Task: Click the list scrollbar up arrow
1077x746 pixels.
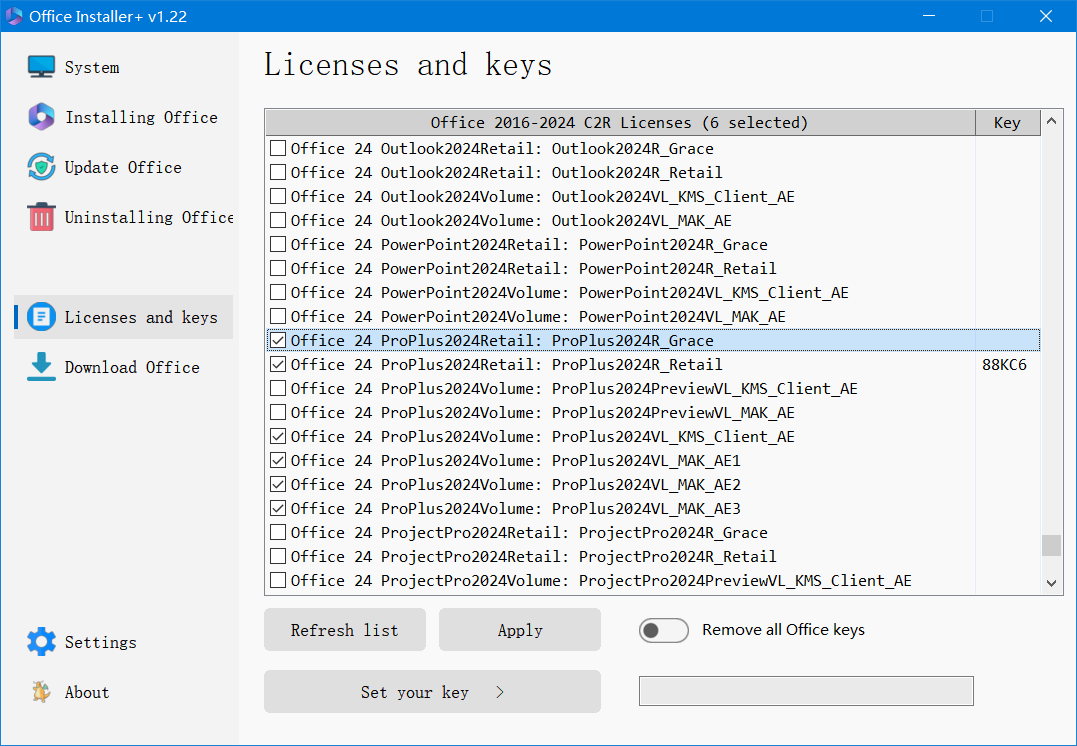Action: pyautogui.click(x=1051, y=122)
